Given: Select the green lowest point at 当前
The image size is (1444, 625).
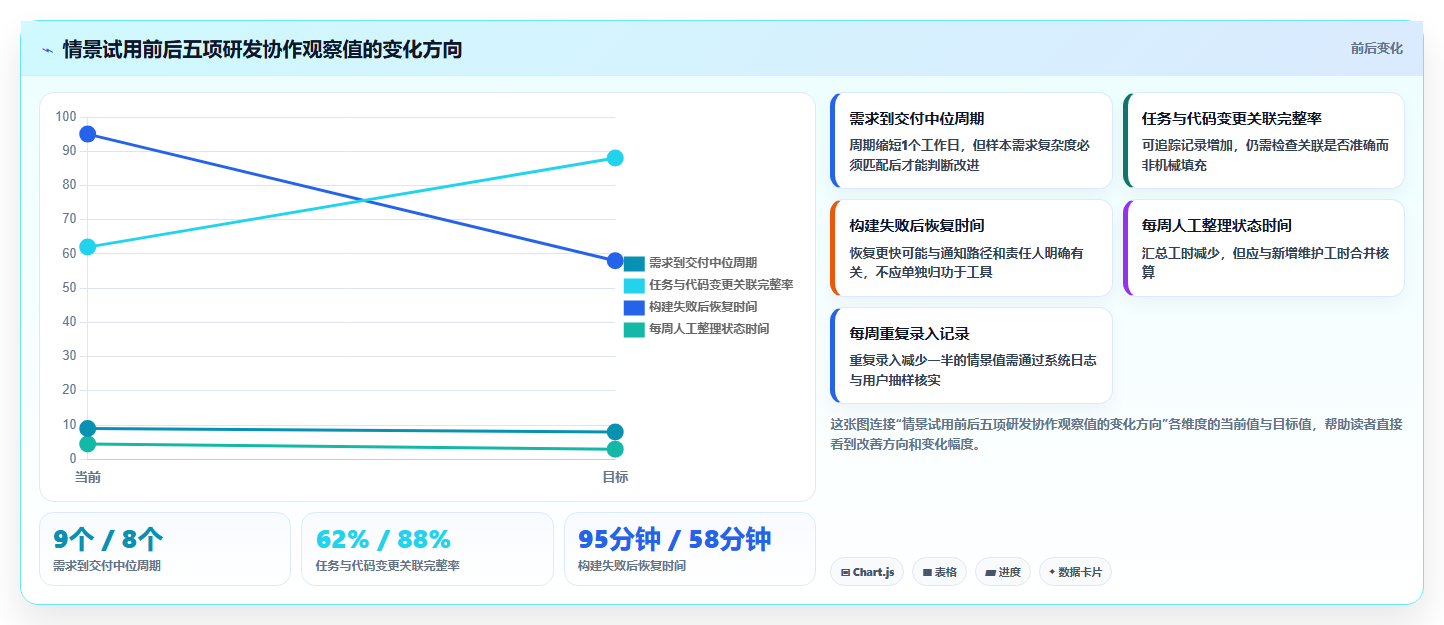Looking at the screenshot, I should click(88, 444).
